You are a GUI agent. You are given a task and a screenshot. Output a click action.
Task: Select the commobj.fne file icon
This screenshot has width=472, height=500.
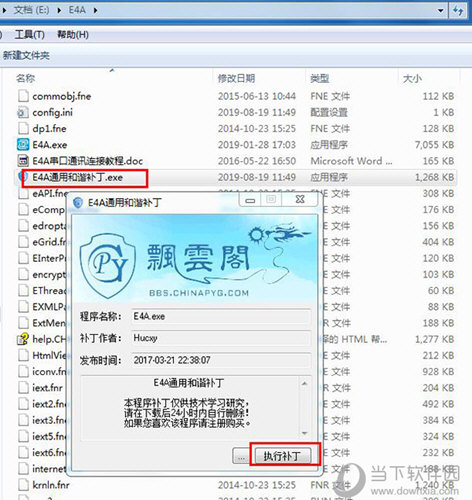click(x=23, y=96)
